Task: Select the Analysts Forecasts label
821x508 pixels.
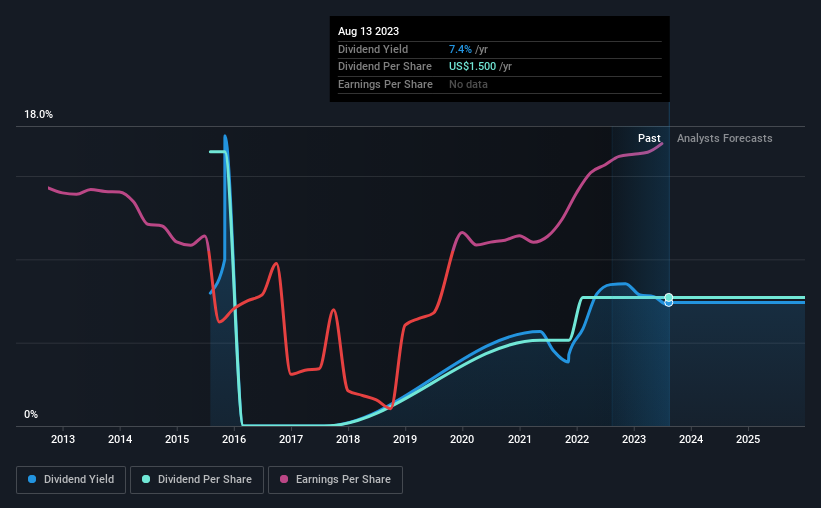Action: tap(724, 138)
